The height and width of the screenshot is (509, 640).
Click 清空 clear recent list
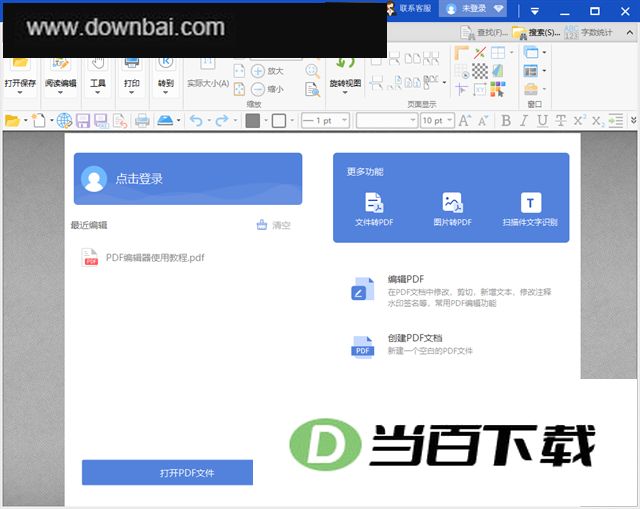coord(273,225)
